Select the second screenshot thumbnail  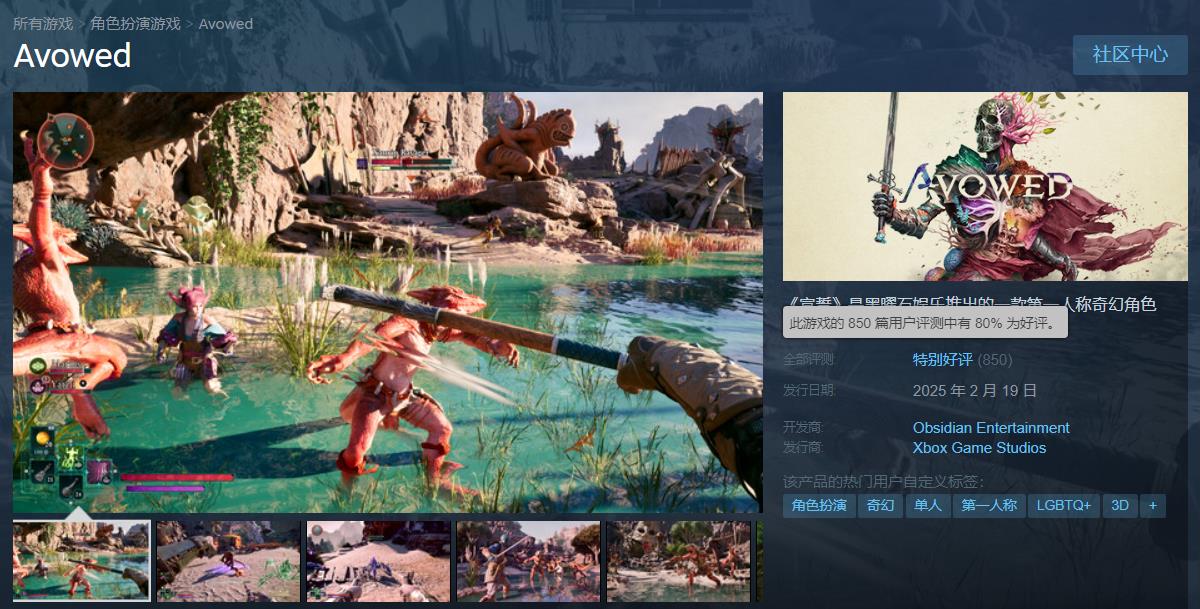tap(229, 561)
